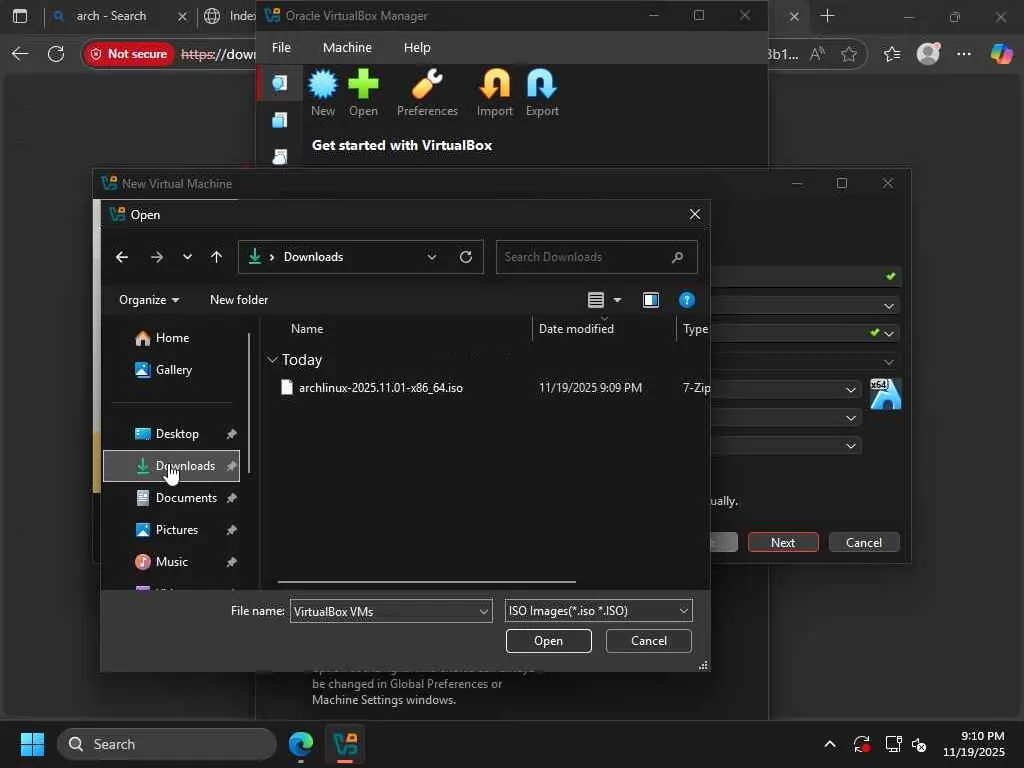
Task: Open Edge profile avatar
Action: coord(928,54)
